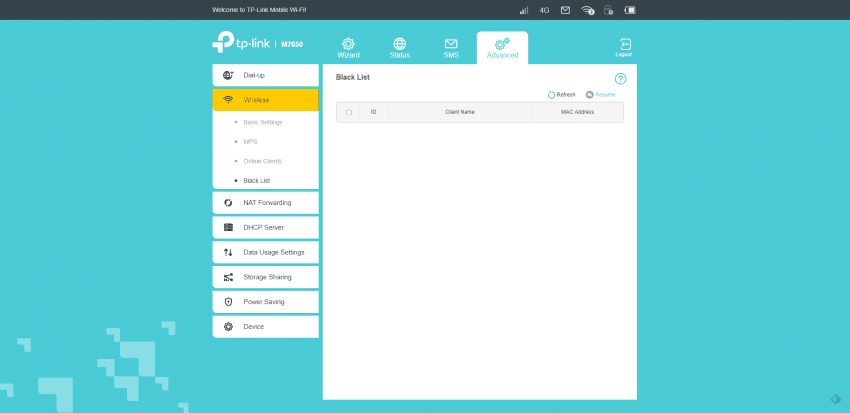Toggle the select-all checkbox in table header

[349, 112]
